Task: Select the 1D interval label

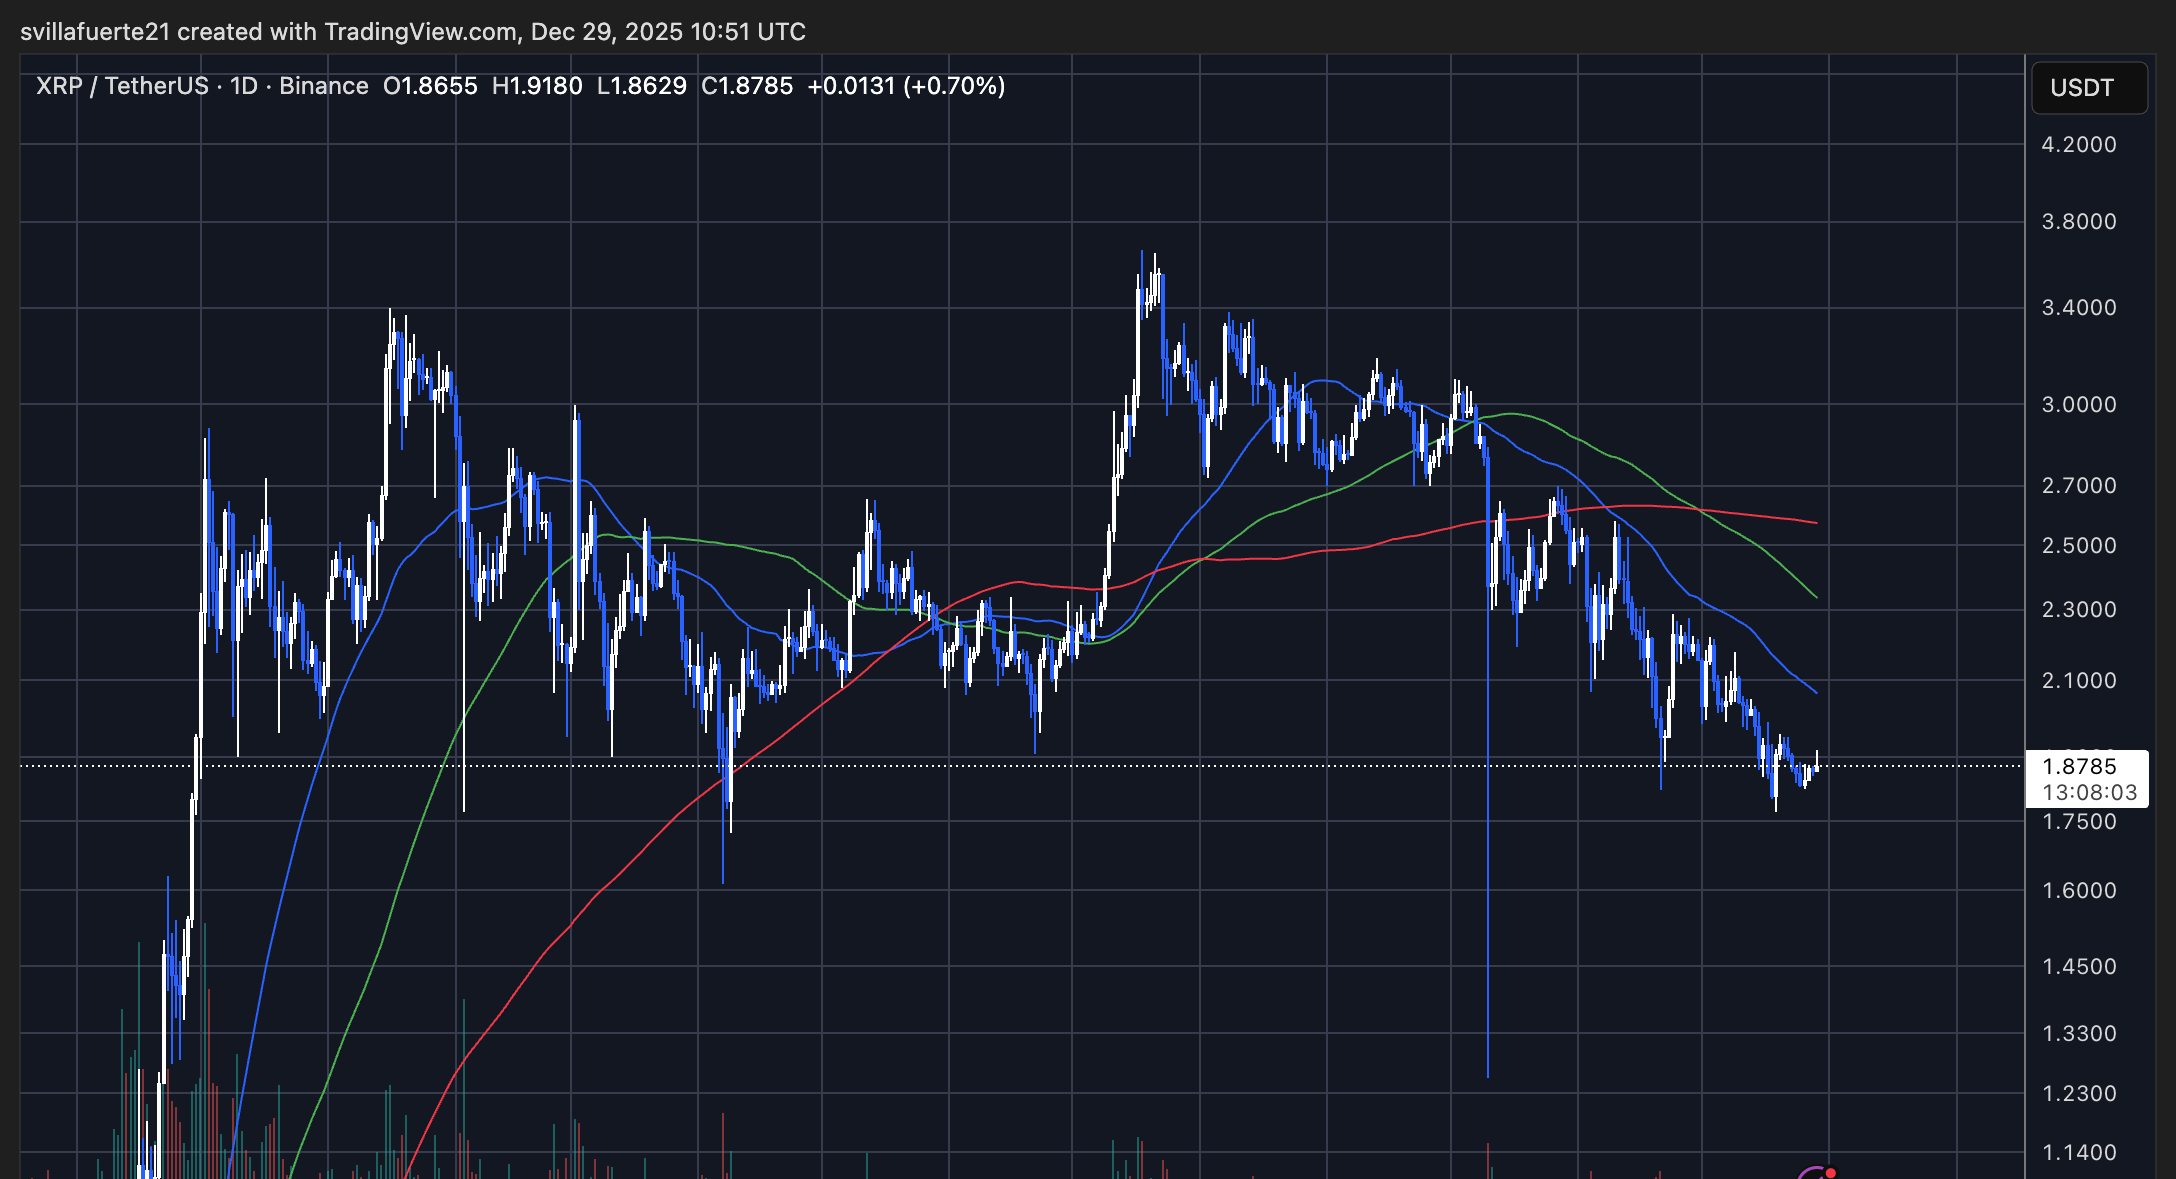Action: (244, 86)
